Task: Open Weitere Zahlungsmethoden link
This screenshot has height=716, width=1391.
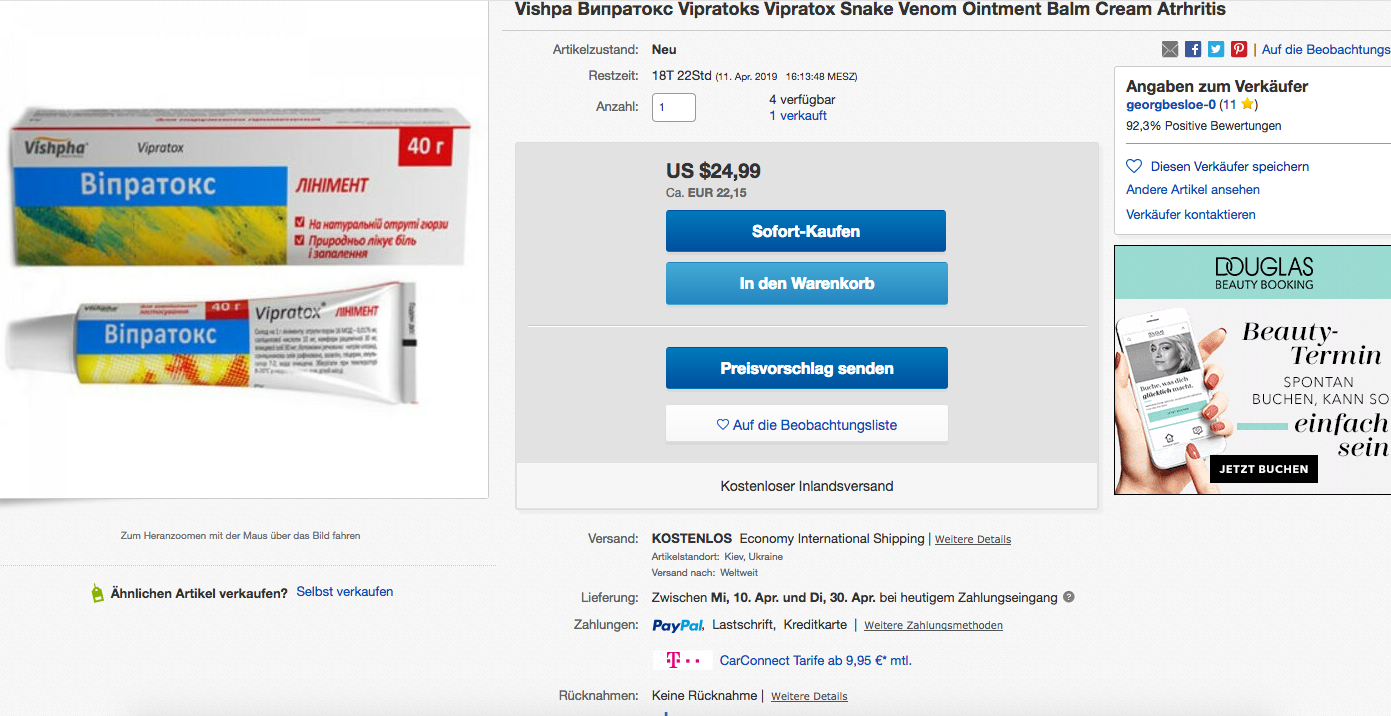Action: 933,625
